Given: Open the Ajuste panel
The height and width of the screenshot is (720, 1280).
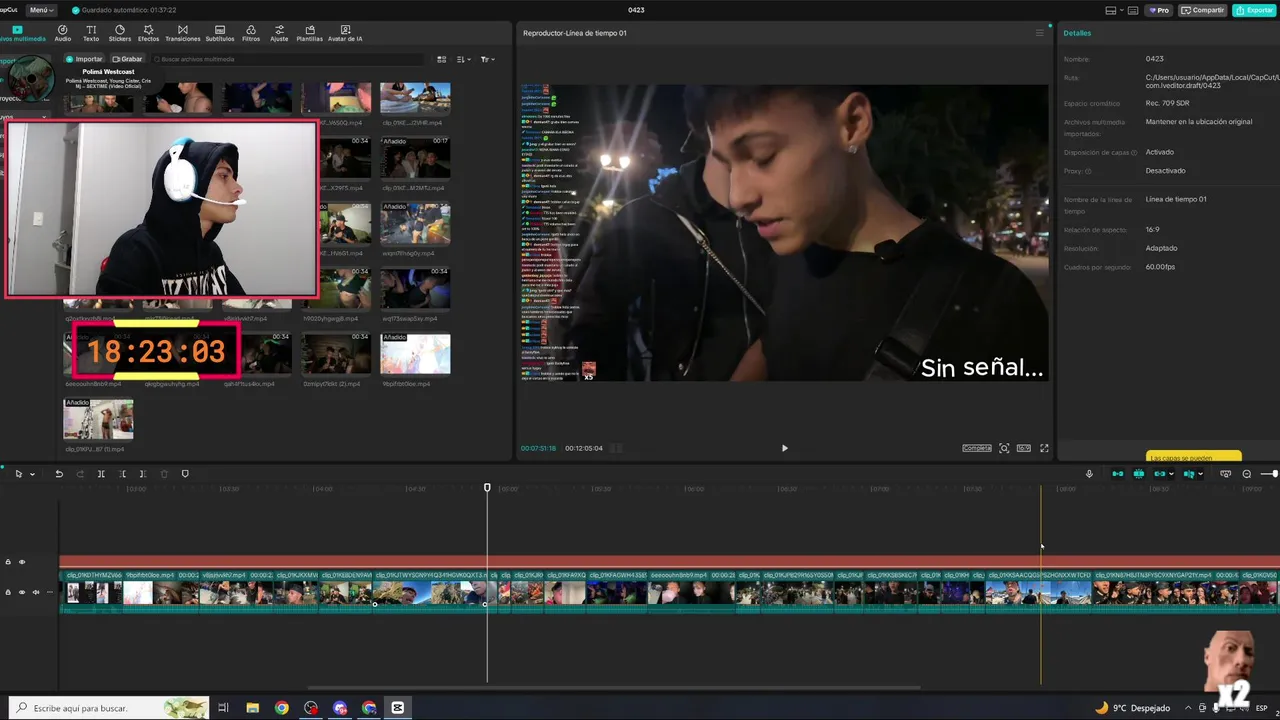Looking at the screenshot, I should click(x=279, y=33).
